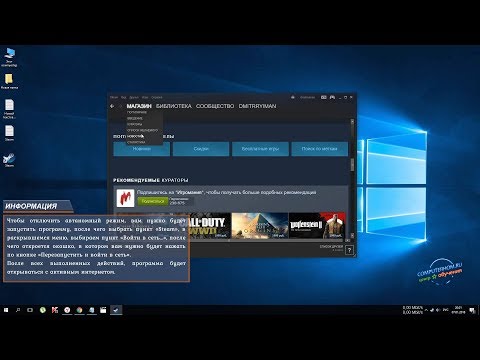
Task: Open the Chrome taskbar icon
Action: [79, 310]
